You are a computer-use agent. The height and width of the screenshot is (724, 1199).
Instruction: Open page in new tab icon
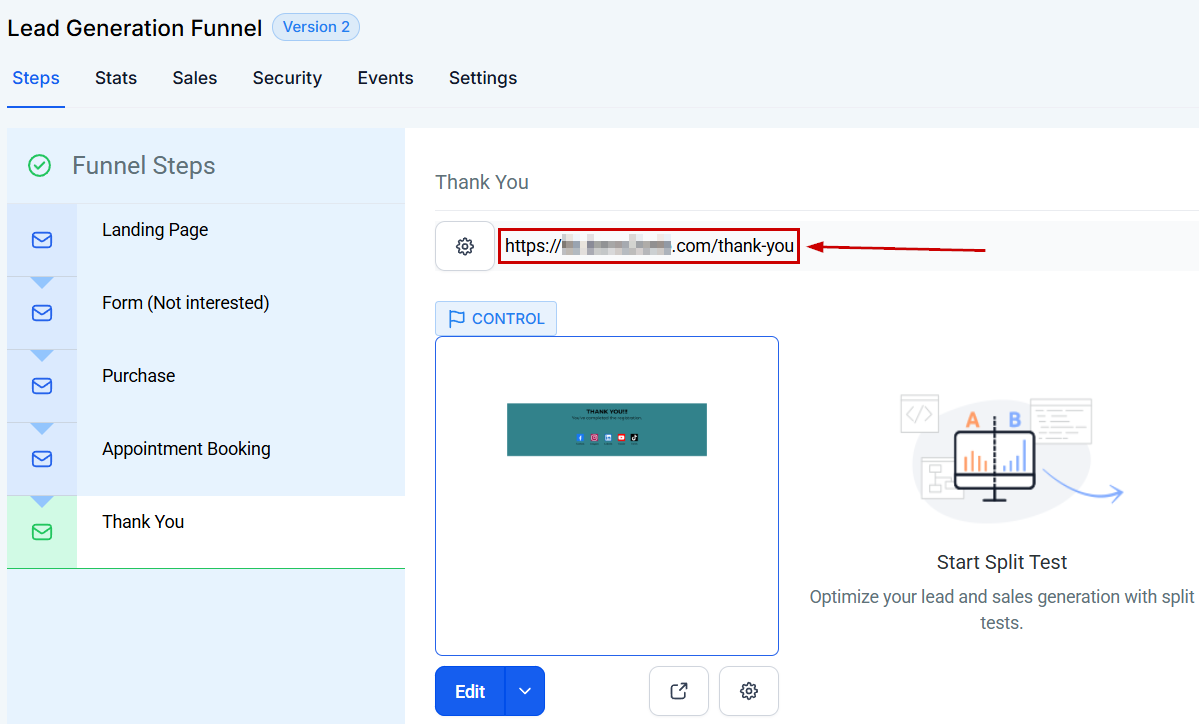679,691
